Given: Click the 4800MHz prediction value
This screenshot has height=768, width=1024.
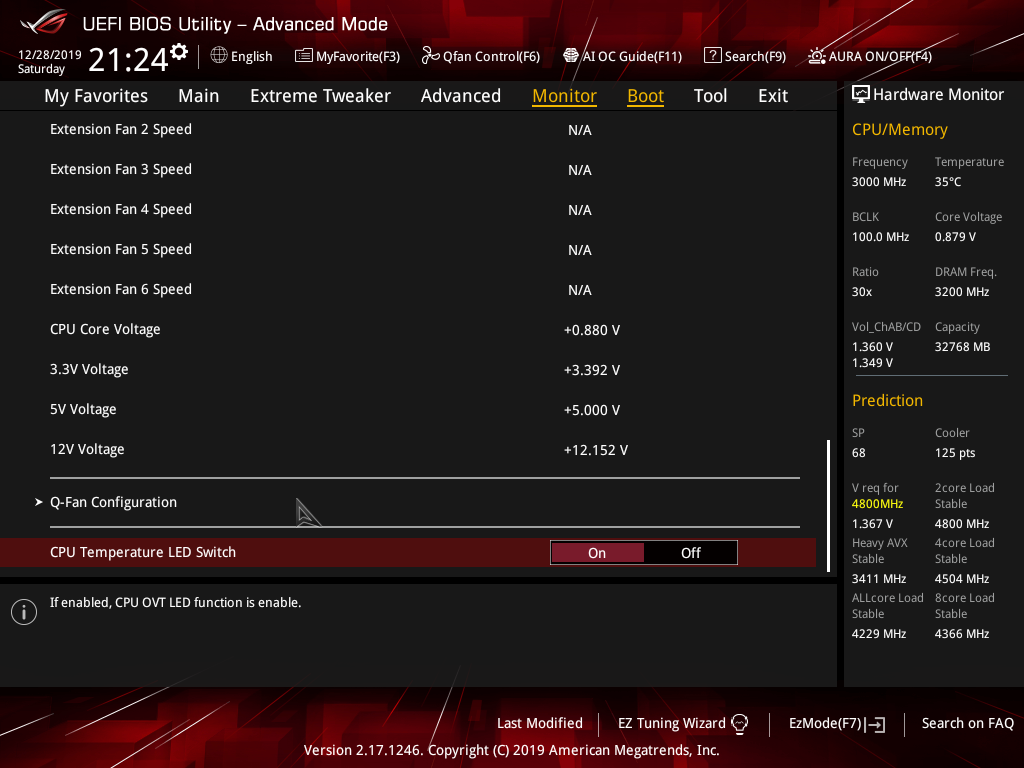Looking at the screenshot, I should (877, 504).
